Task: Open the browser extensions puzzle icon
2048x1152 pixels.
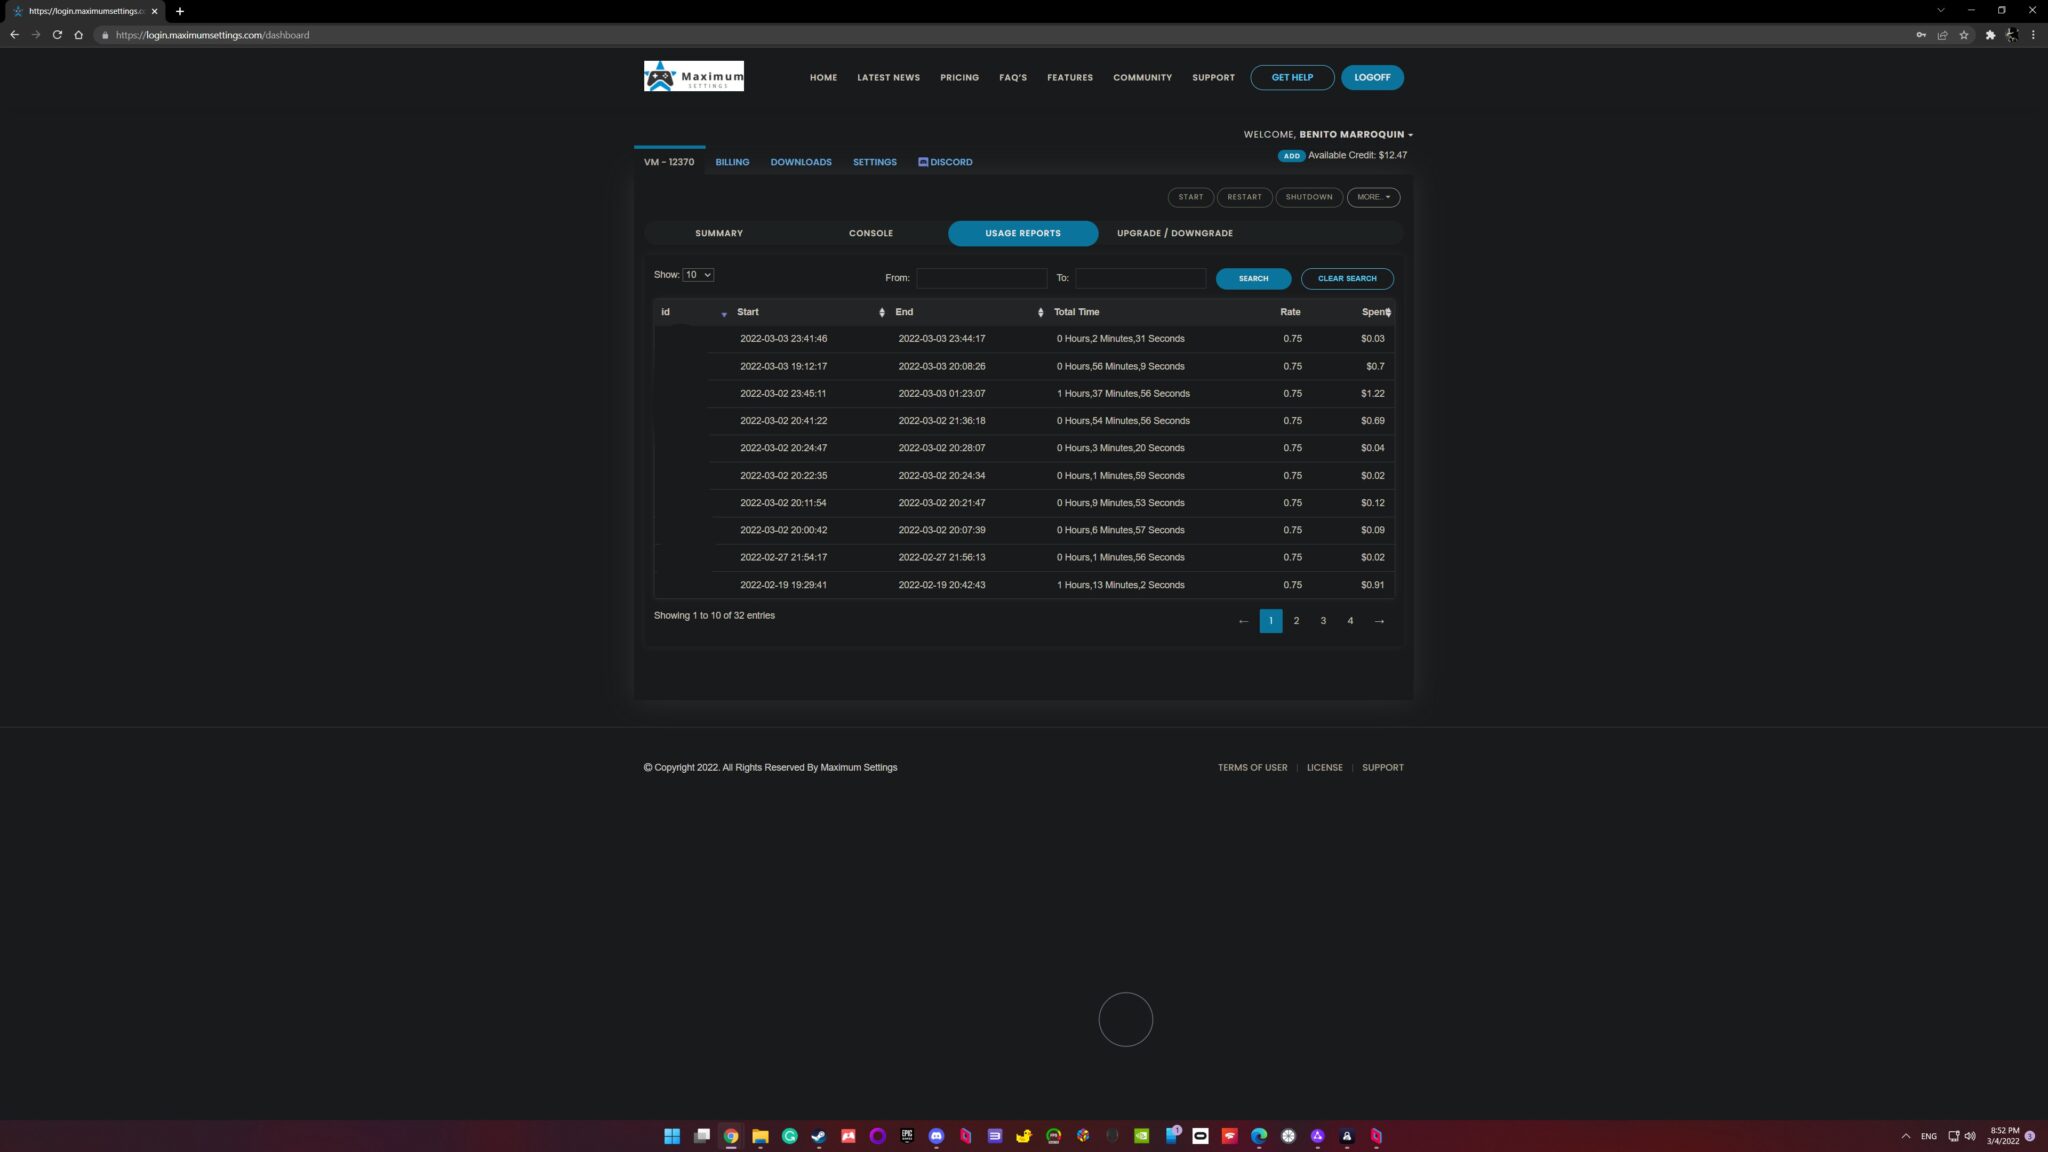Action: 1990,35
